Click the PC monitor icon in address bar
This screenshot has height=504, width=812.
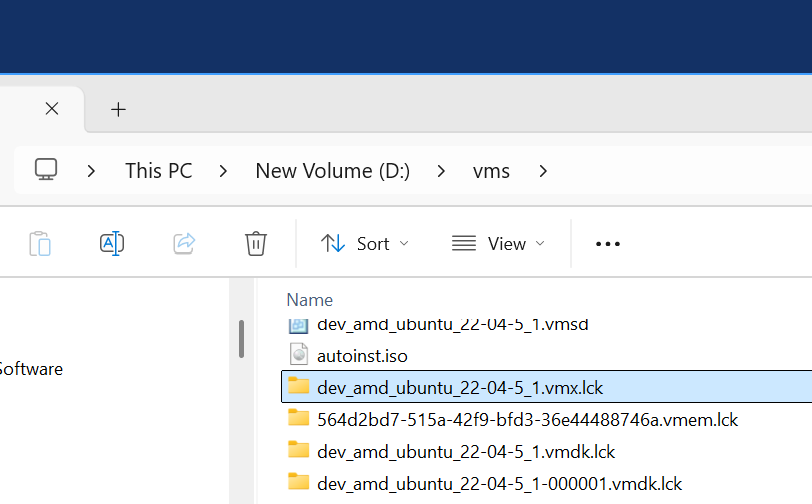coord(46,169)
